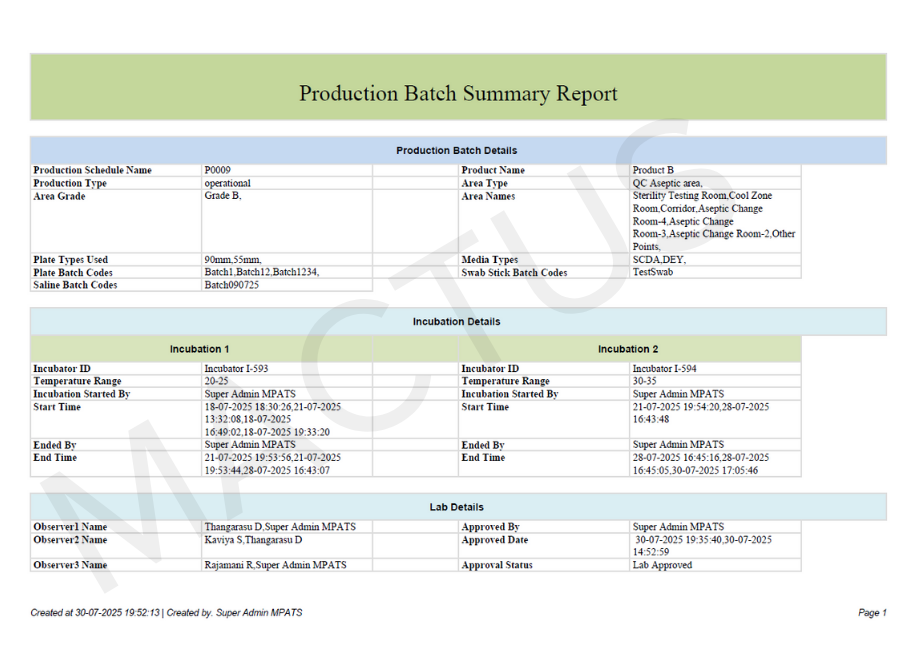Select the plate batch codes value Batch1,Batch12,Batch1234
Viewport: 919px width, 659px height.
(262, 273)
